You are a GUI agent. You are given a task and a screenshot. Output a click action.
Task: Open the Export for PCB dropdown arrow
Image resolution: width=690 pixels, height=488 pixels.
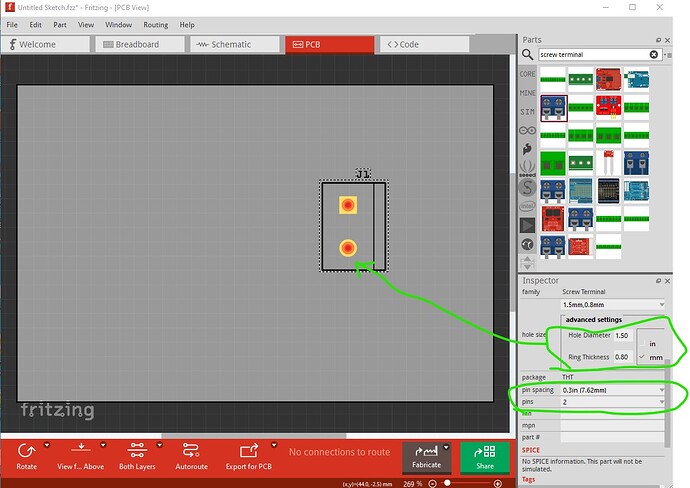[x=274, y=445]
